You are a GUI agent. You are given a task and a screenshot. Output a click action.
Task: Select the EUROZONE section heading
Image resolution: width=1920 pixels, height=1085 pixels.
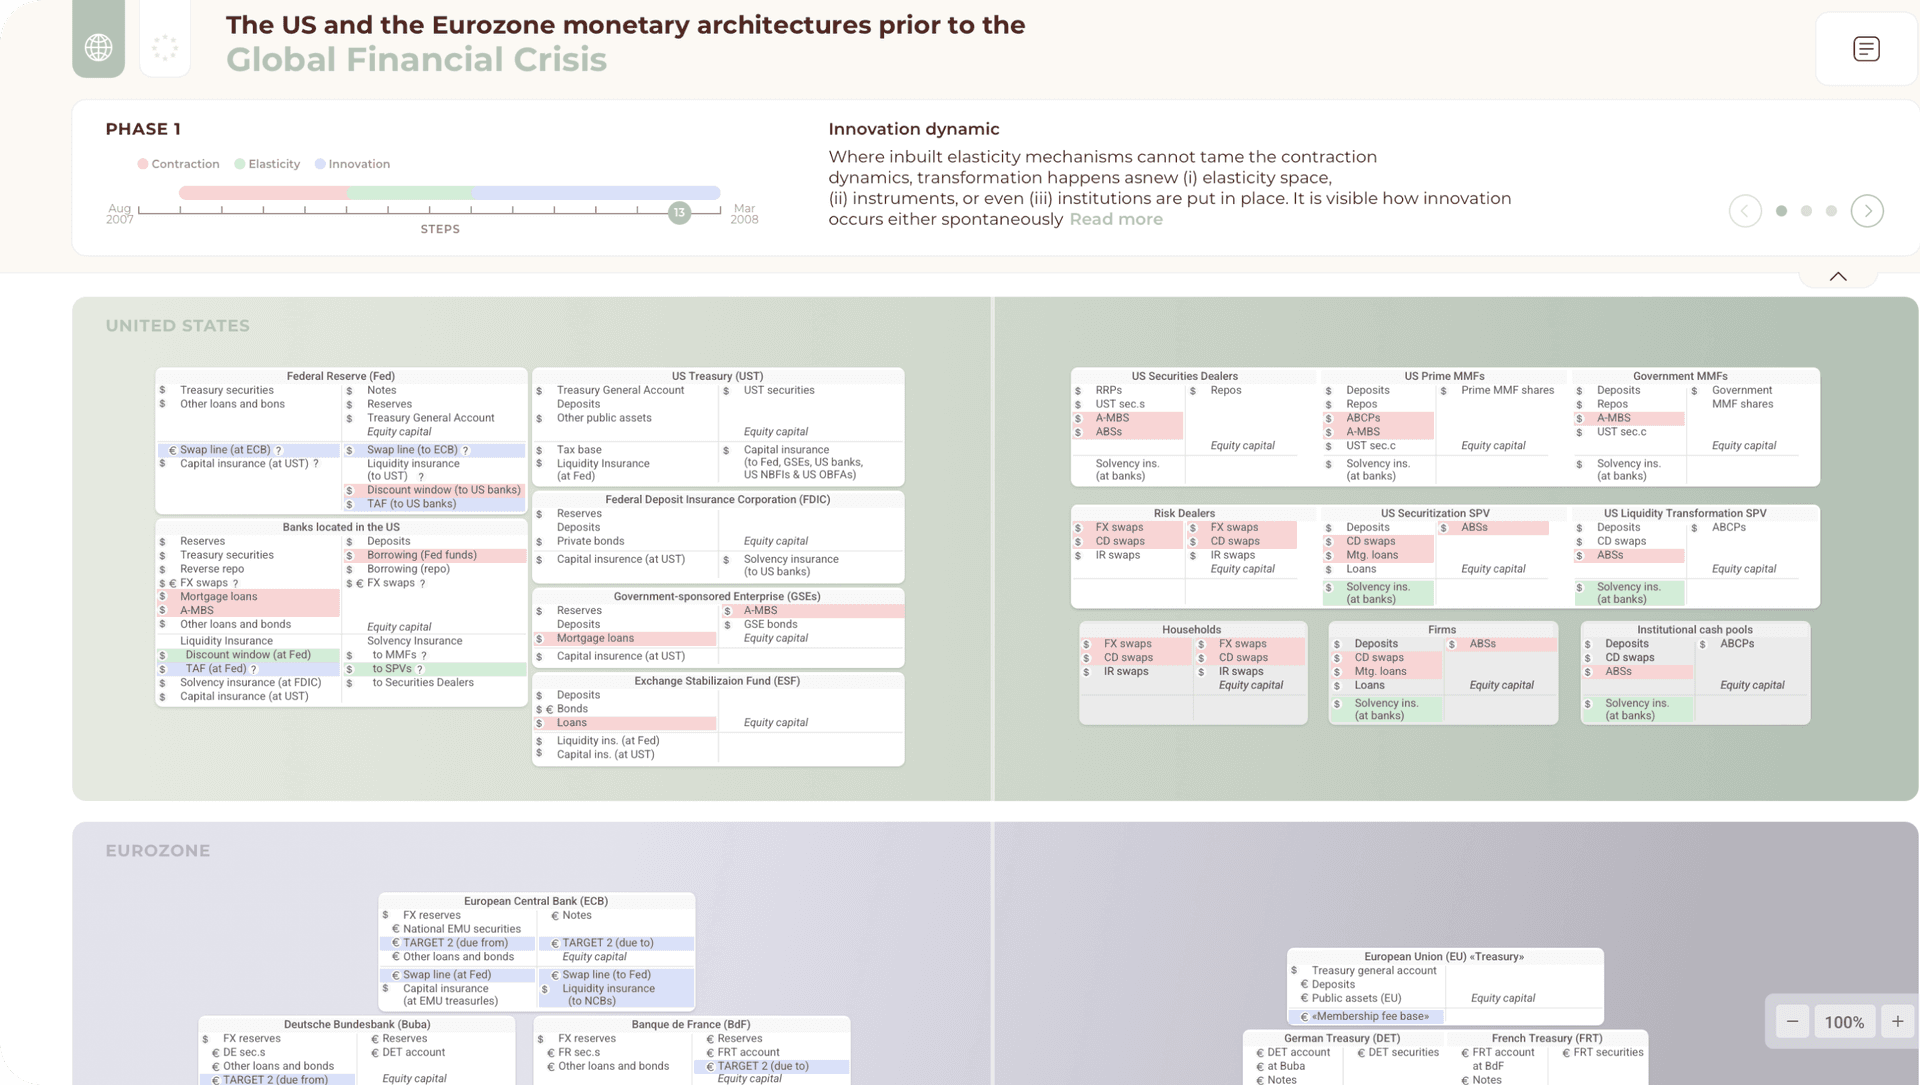pyautogui.click(x=158, y=851)
